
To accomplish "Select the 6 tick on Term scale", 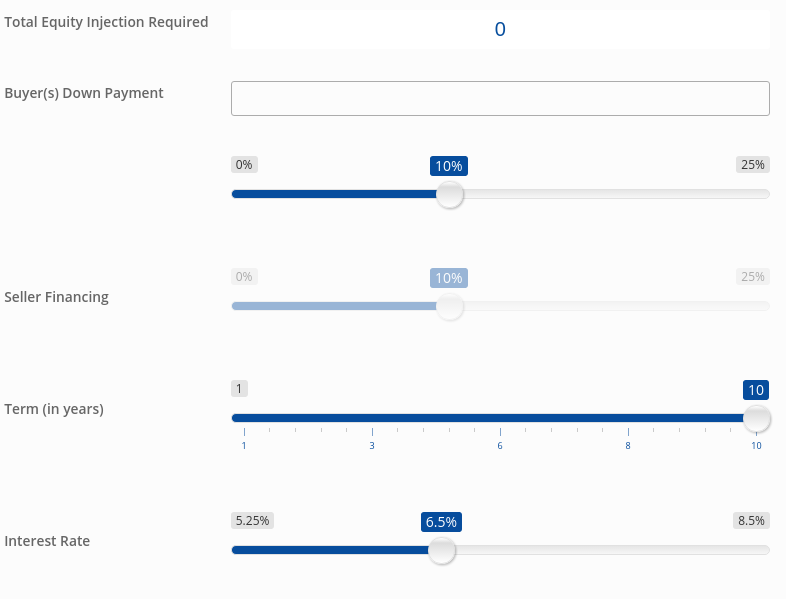I will click(500, 445).
